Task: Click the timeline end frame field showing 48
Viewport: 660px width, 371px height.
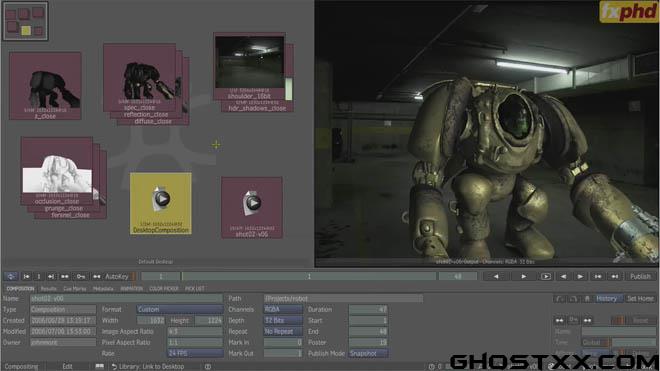Action: tap(458, 277)
